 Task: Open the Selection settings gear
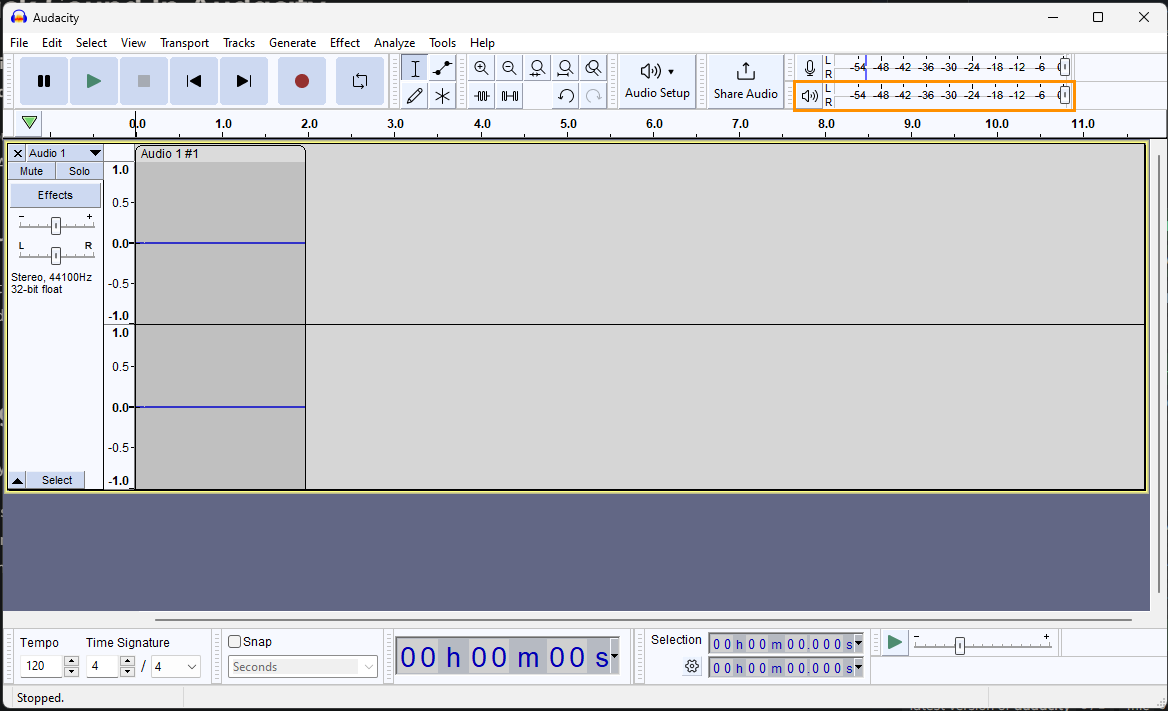coord(692,666)
